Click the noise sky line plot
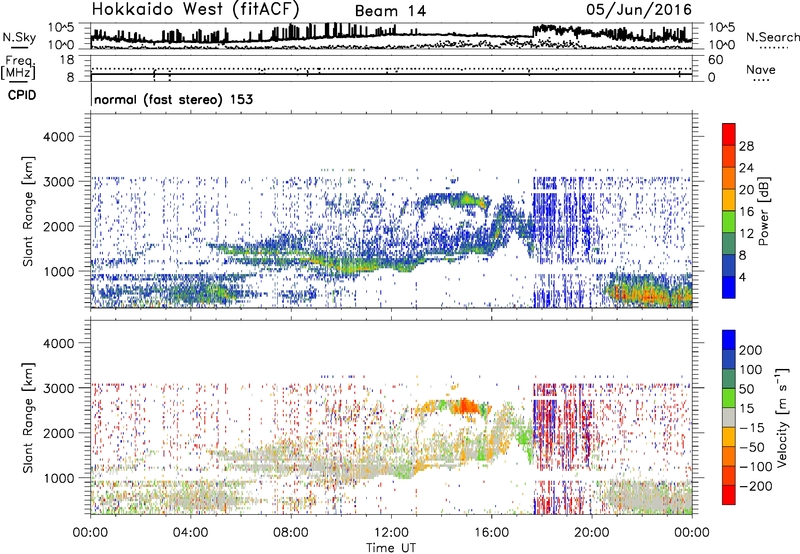 click(x=392, y=35)
